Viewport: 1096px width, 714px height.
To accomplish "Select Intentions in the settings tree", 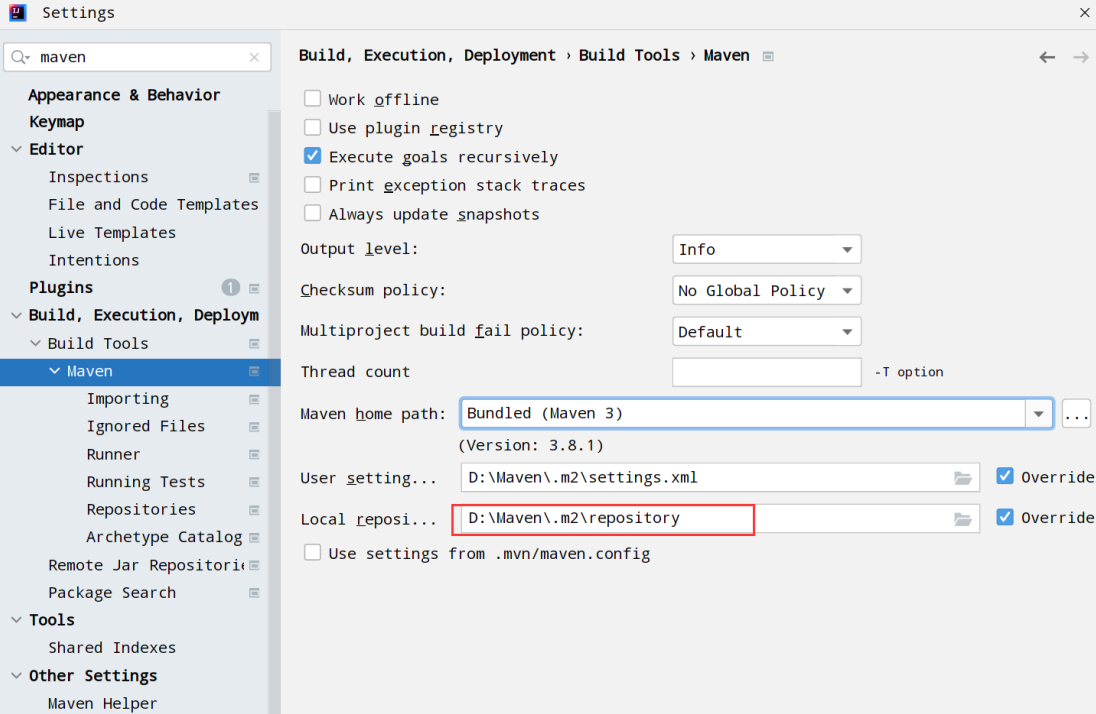I will [94, 260].
